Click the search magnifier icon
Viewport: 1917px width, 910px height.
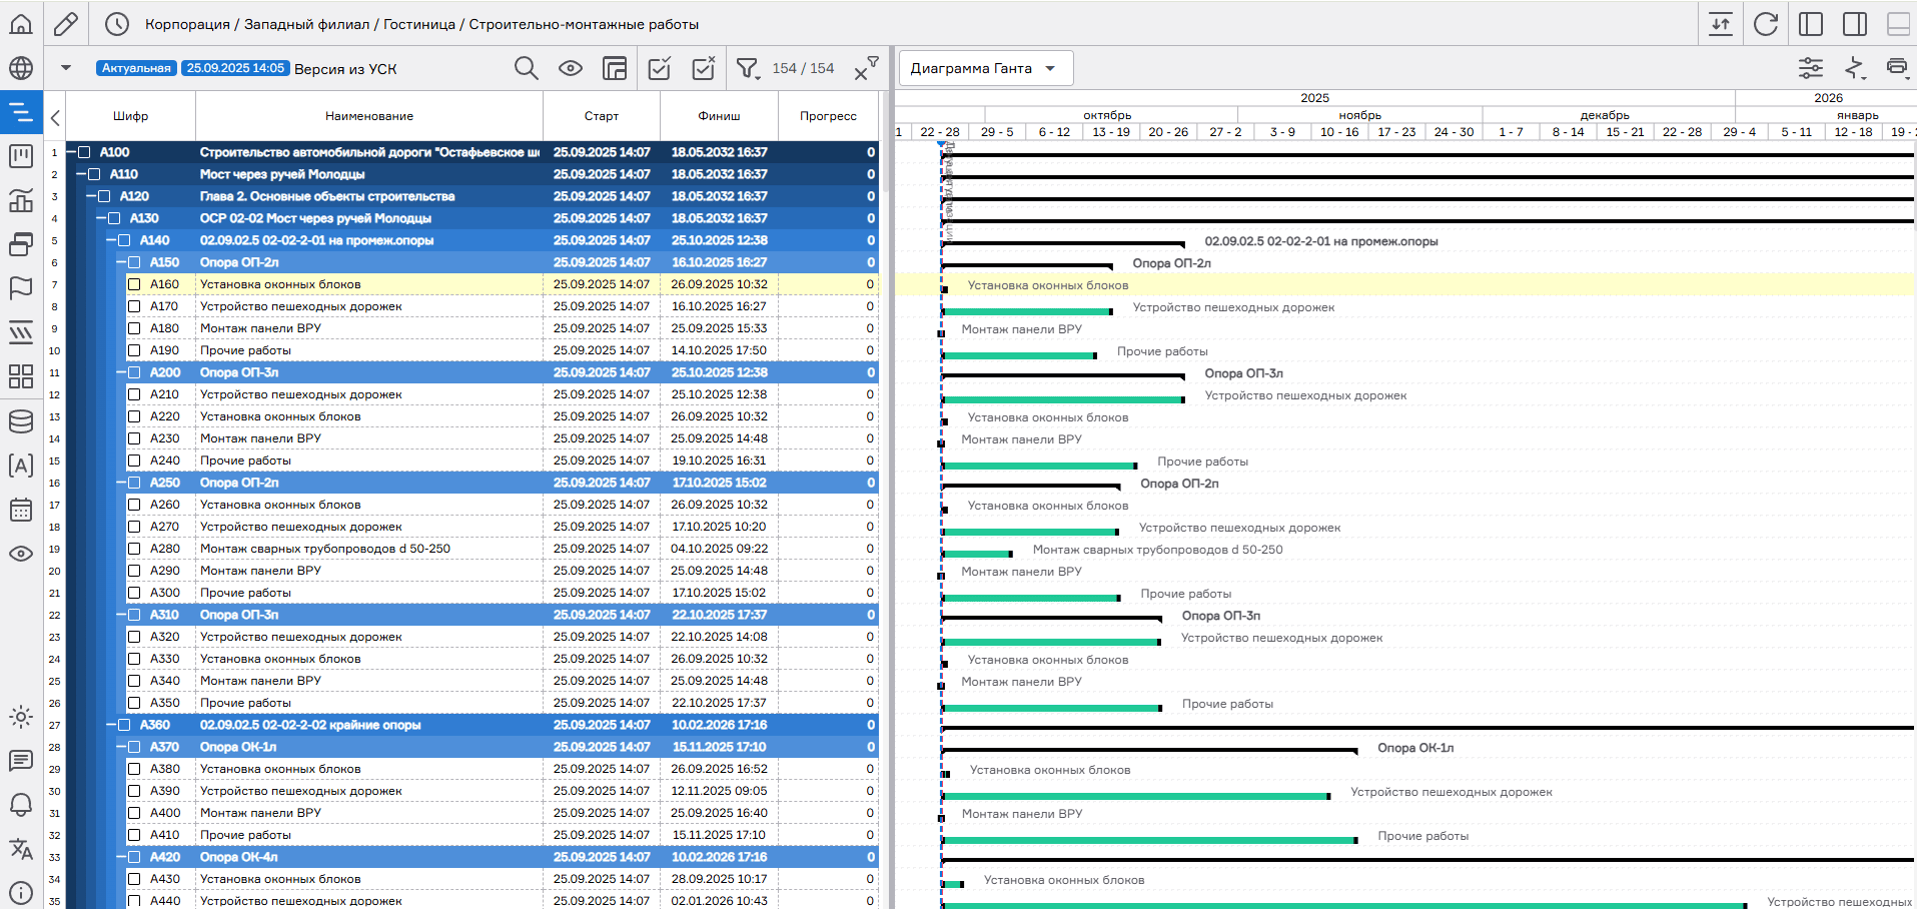(526, 68)
